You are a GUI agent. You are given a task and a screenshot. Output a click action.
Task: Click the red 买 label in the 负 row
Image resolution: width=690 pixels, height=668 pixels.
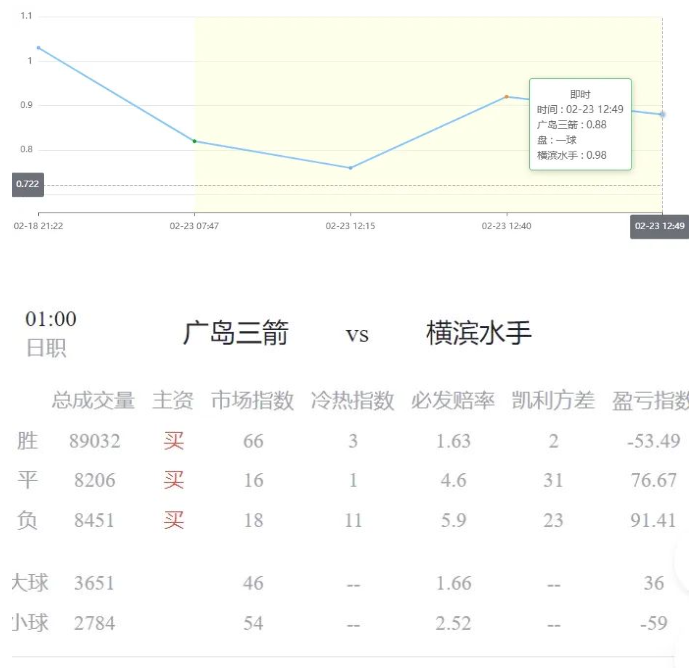pyautogui.click(x=174, y=520)
